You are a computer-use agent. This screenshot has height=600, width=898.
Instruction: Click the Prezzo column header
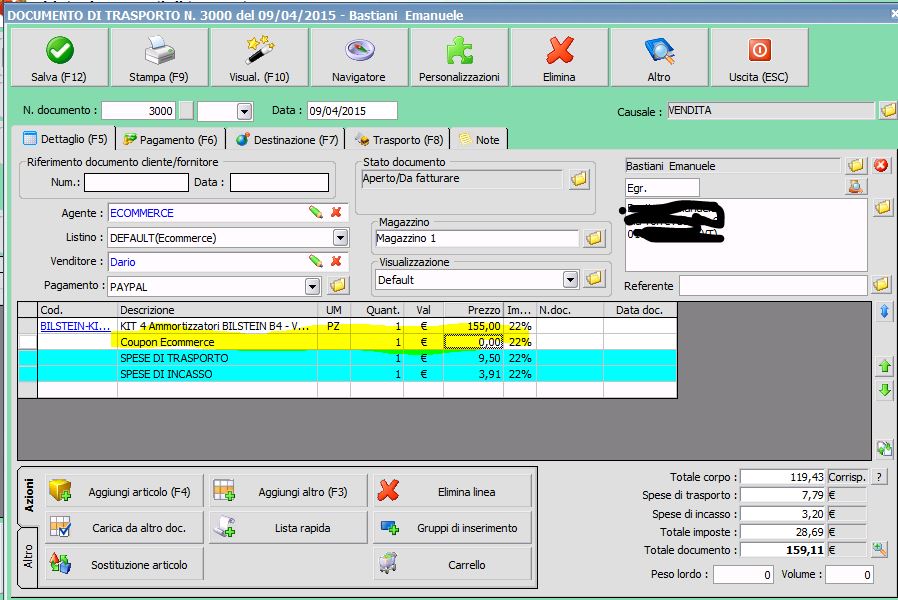[x=473, y=310]
